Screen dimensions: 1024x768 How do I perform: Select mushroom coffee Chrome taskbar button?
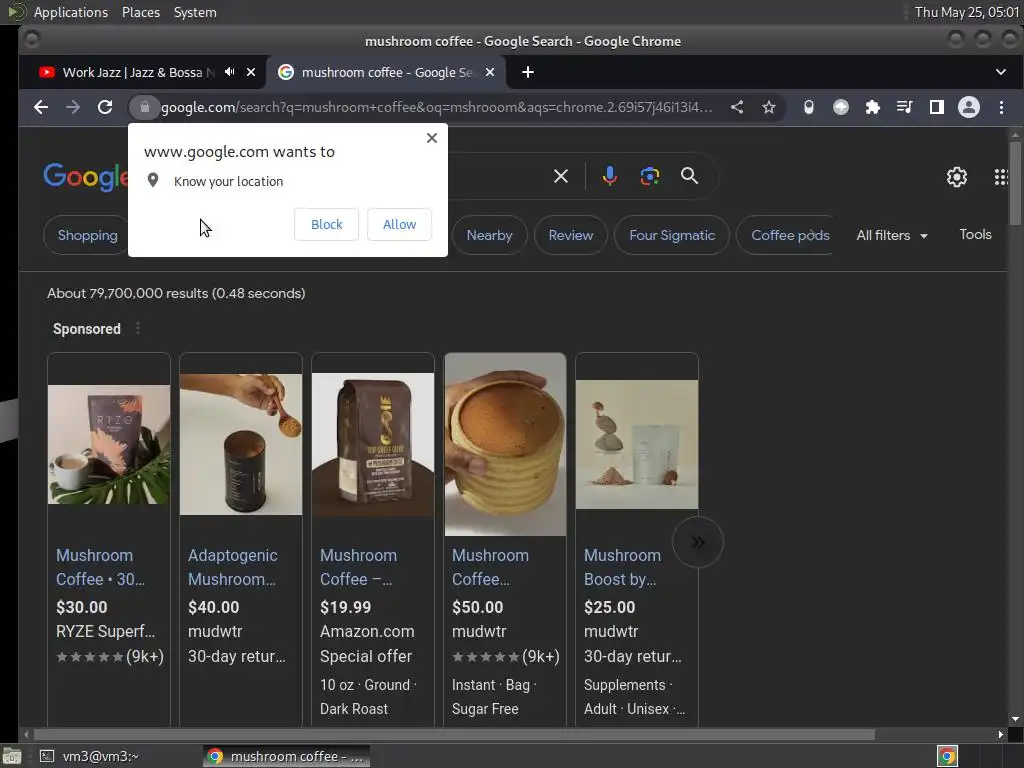287,756
